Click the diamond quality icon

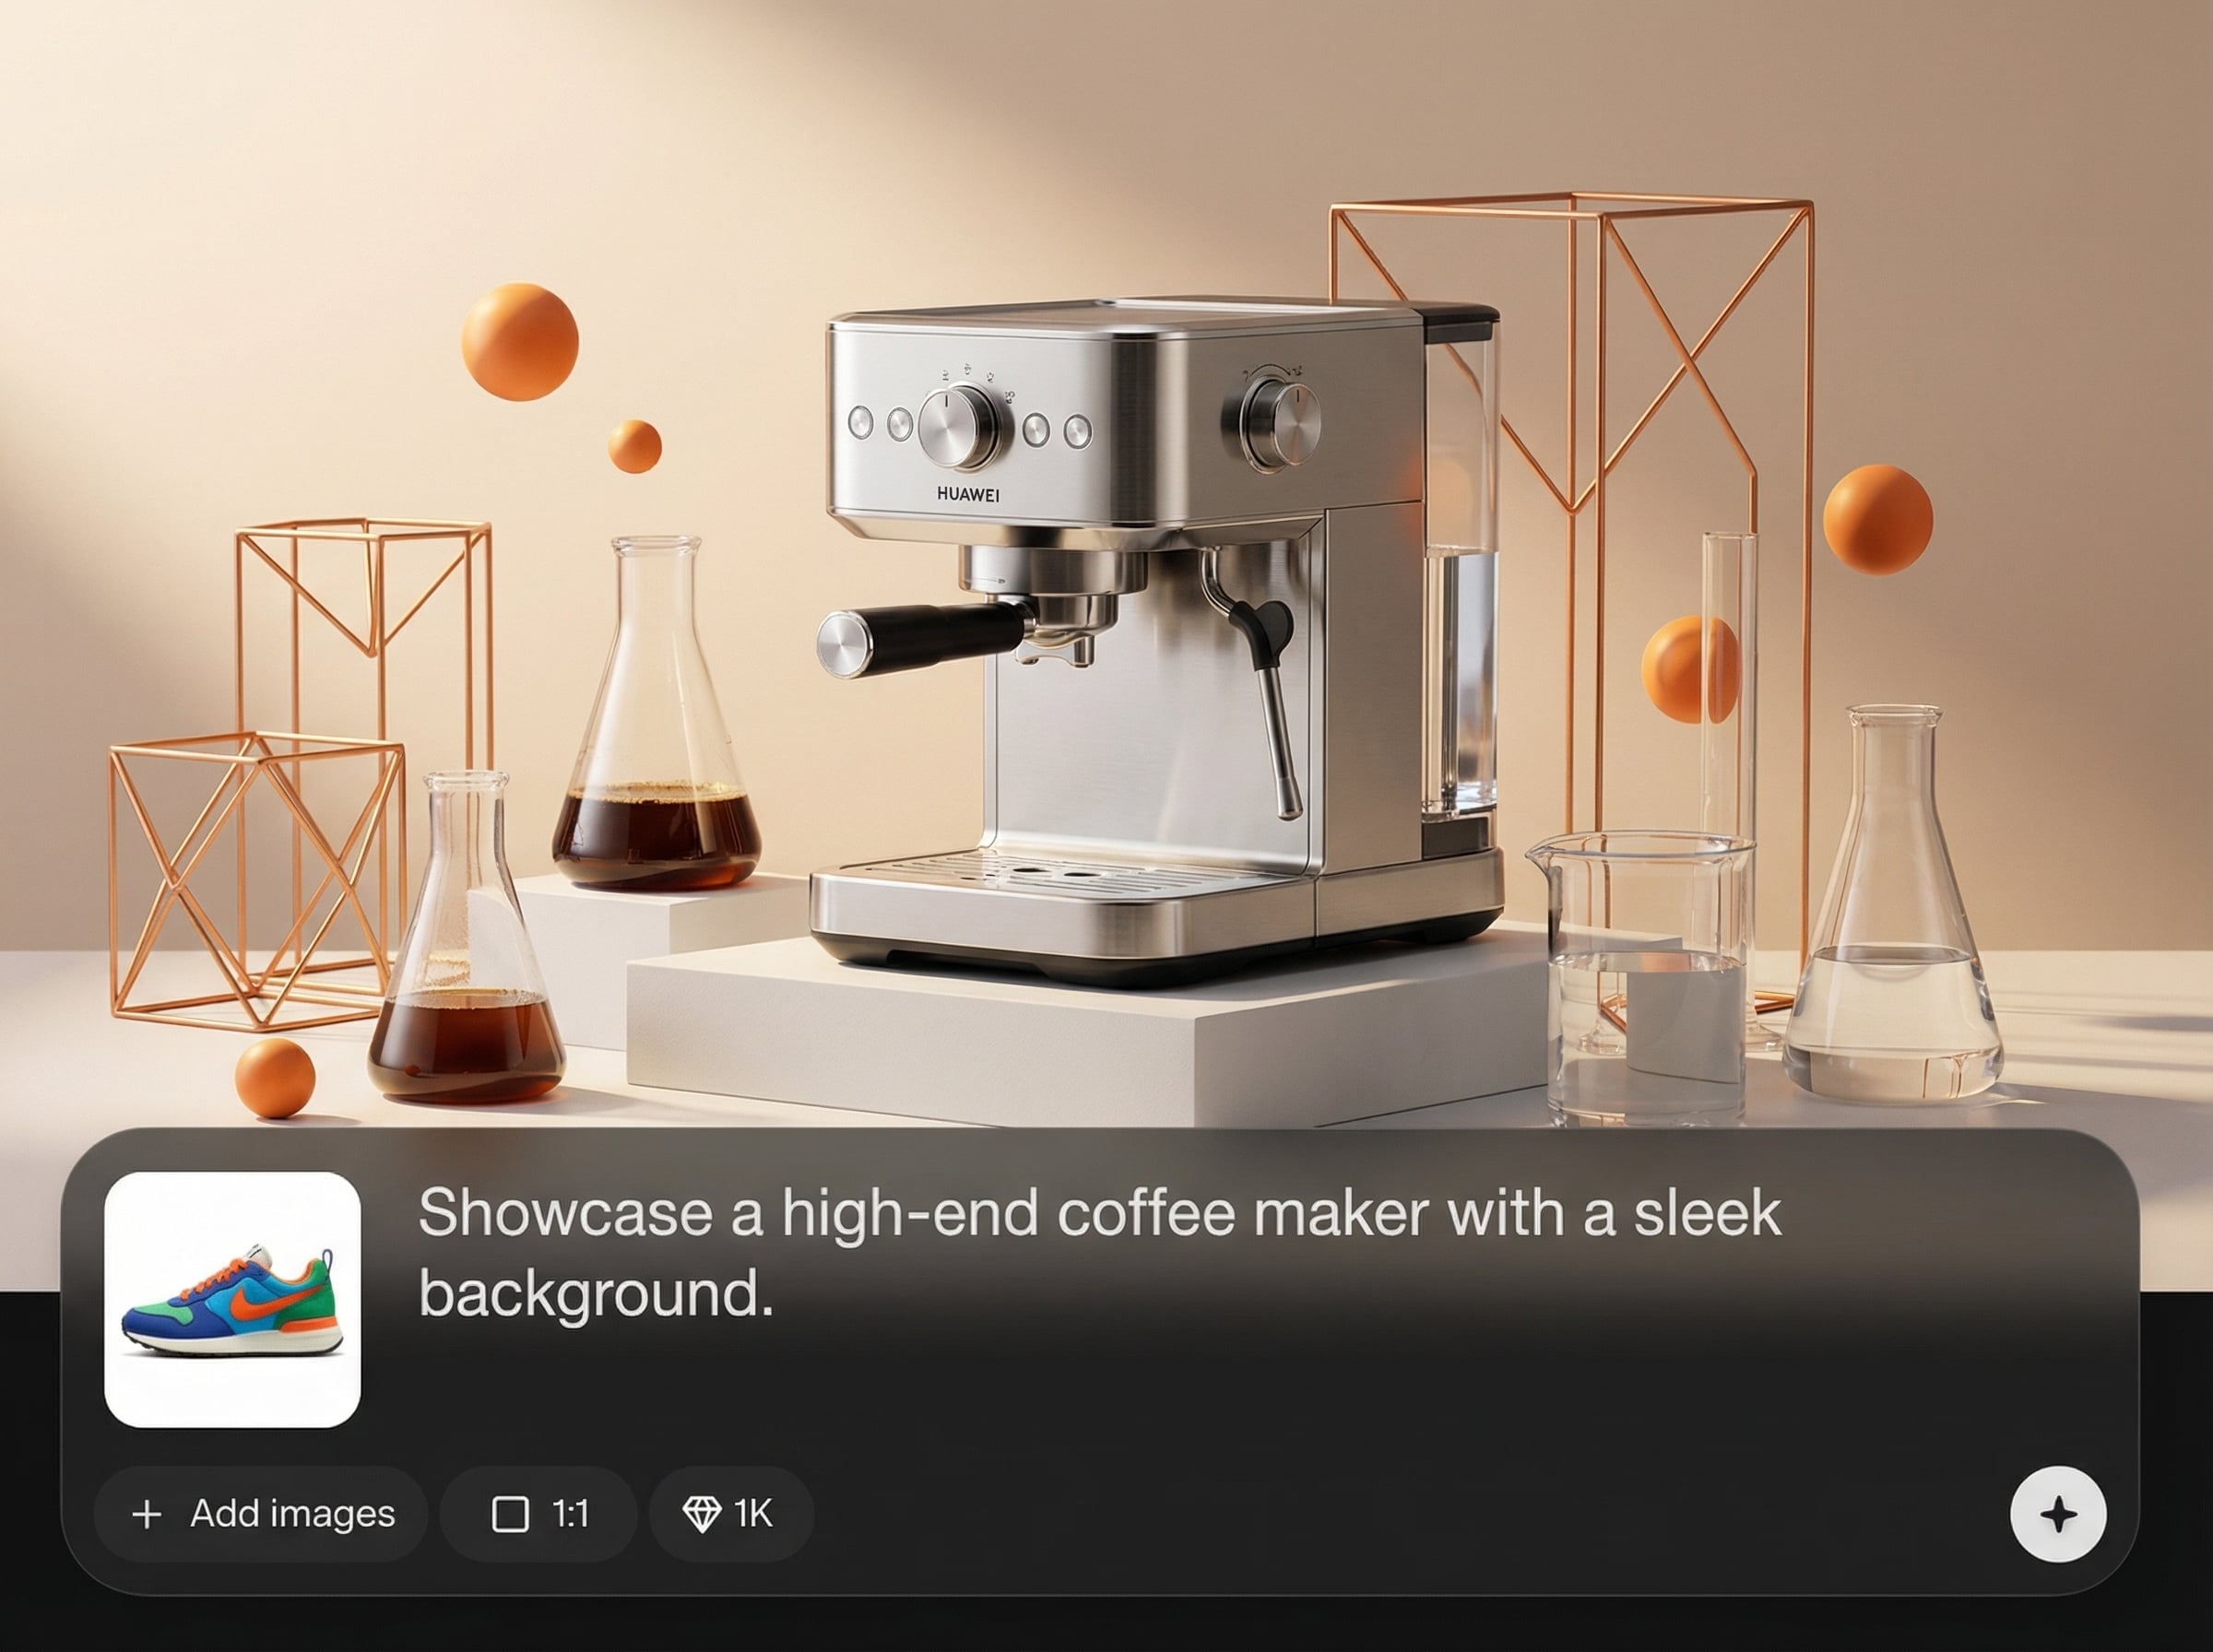coord(701,1514)
